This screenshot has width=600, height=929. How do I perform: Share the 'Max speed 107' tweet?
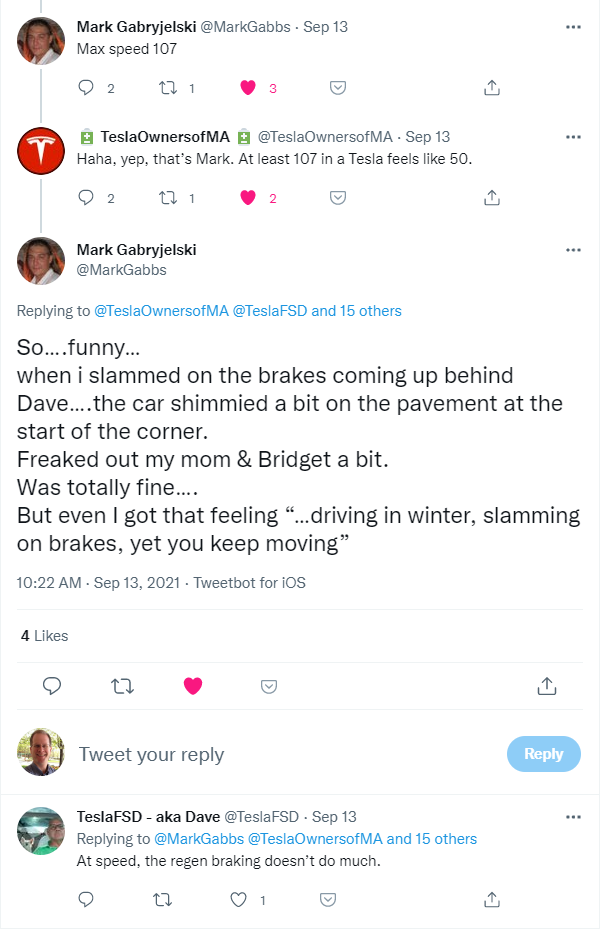pyautogui.click(x=492, y=88)
